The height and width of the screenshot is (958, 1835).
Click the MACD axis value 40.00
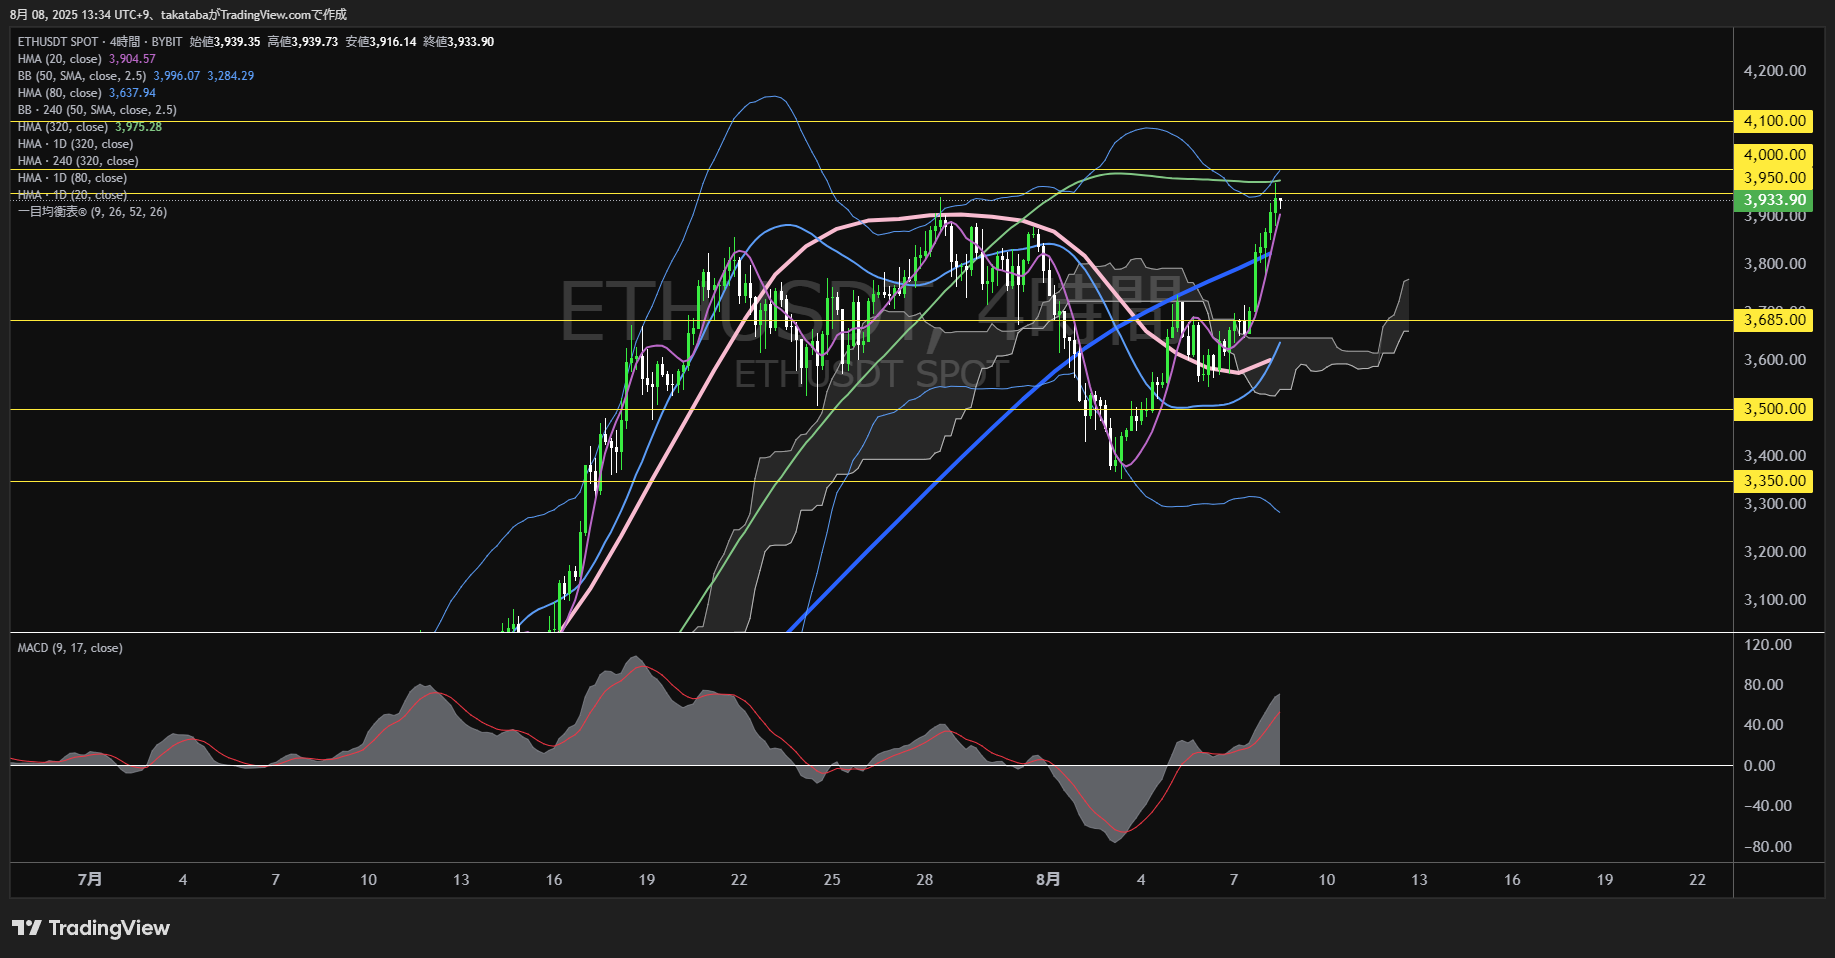point(1764,725)
